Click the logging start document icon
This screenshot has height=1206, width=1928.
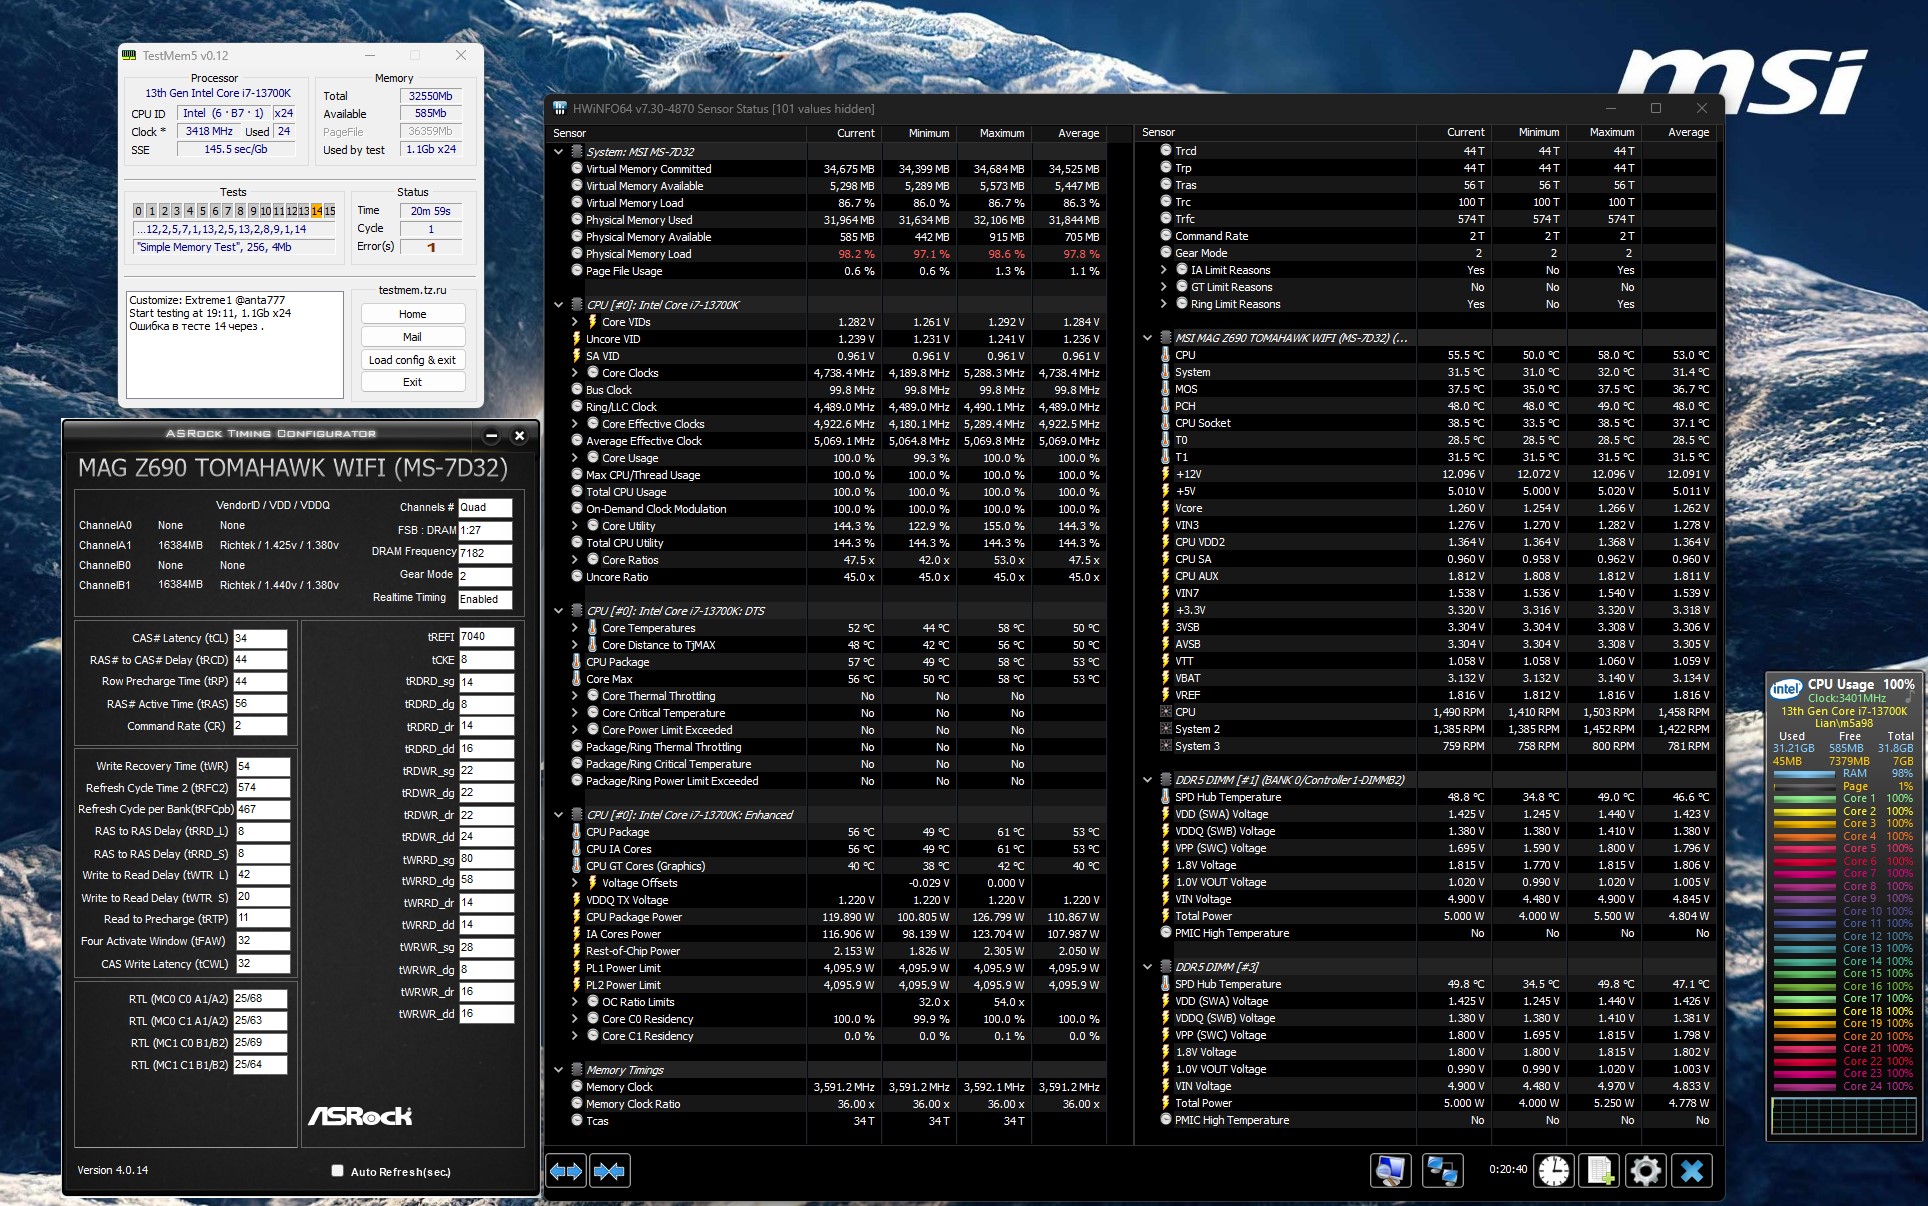(x=1598, y=1170)
